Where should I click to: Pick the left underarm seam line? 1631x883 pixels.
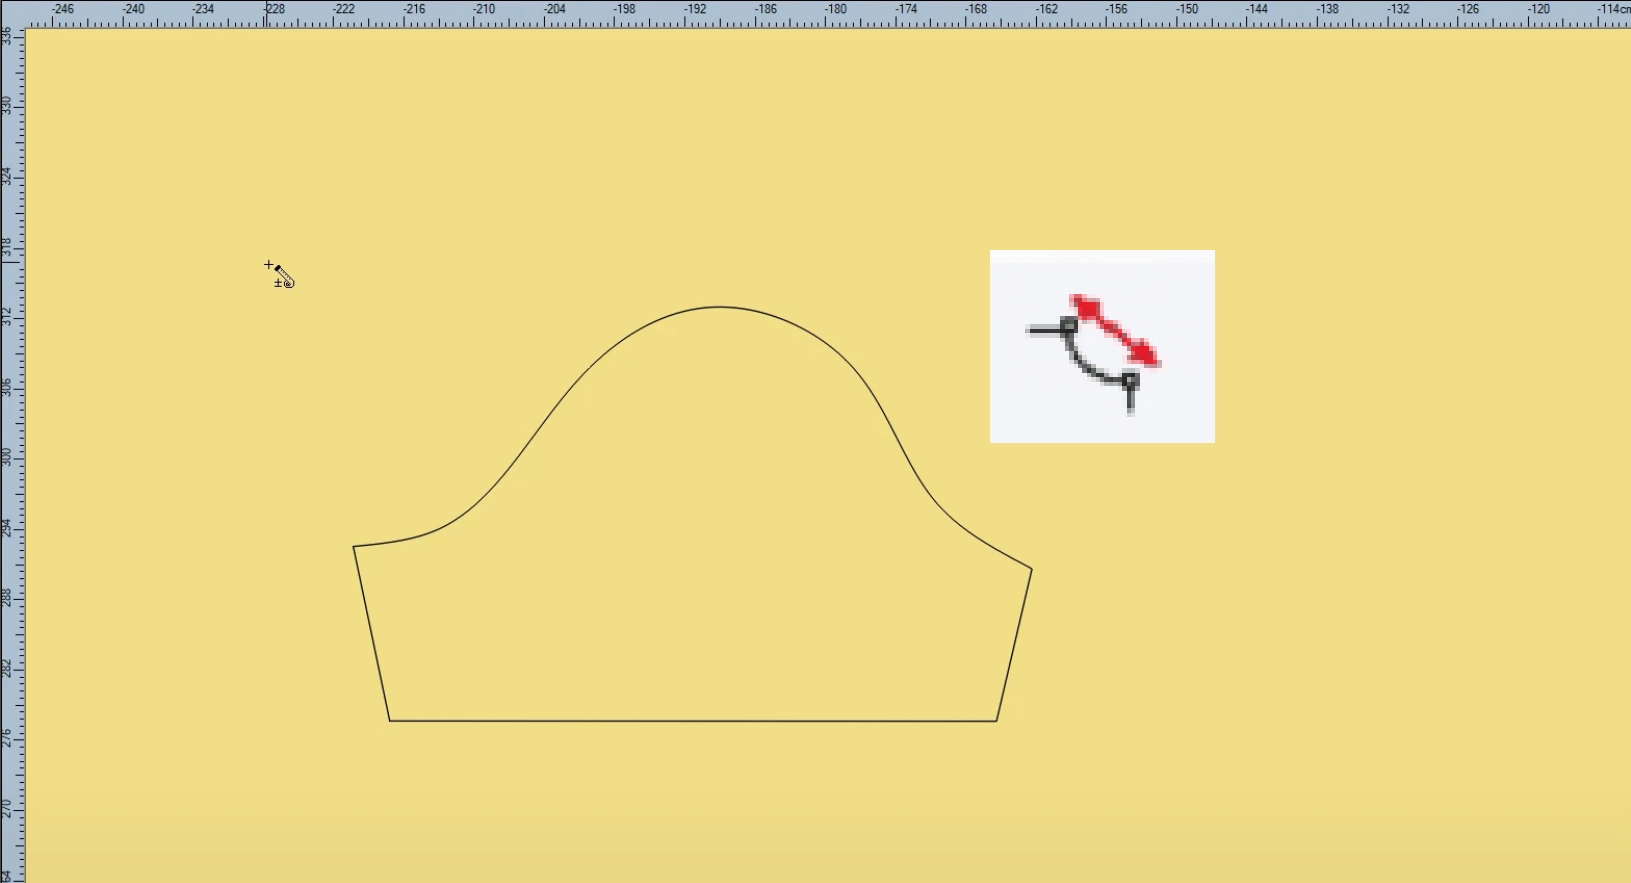pyautogui.click(x=371, y=633)
